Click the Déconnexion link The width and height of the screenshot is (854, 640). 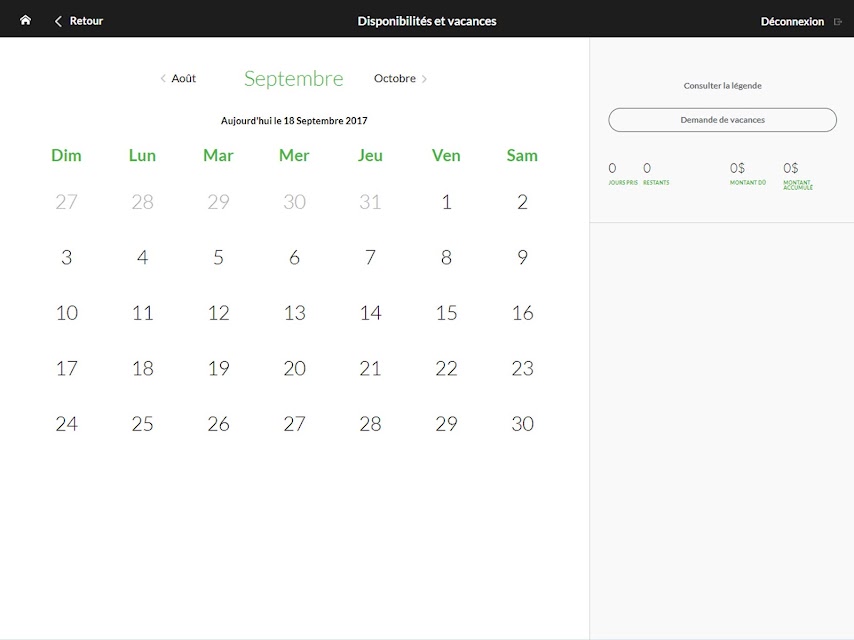click(792, 22)
